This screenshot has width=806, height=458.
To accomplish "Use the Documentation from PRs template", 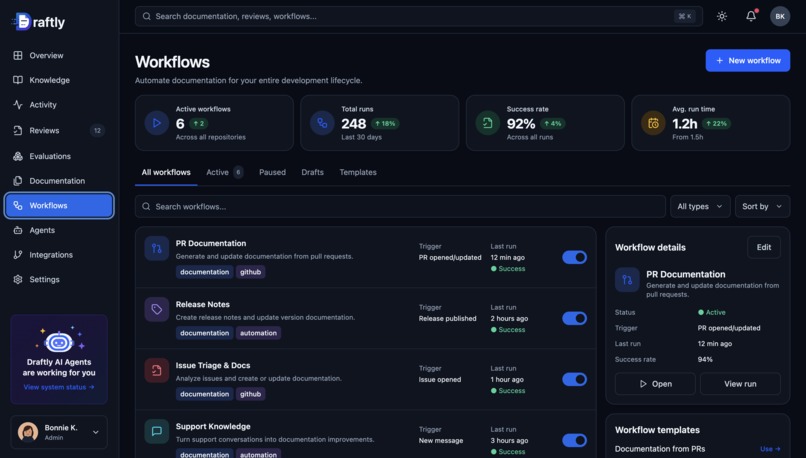I will pyautogui.click(x=770, y=449).
